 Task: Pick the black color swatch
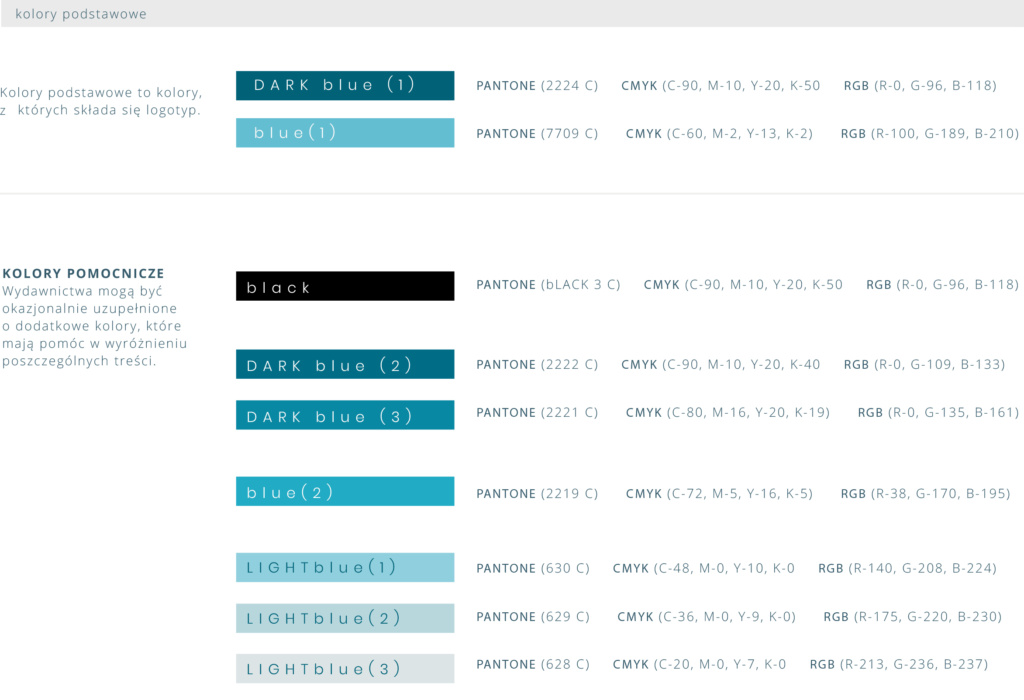point(345,286)
